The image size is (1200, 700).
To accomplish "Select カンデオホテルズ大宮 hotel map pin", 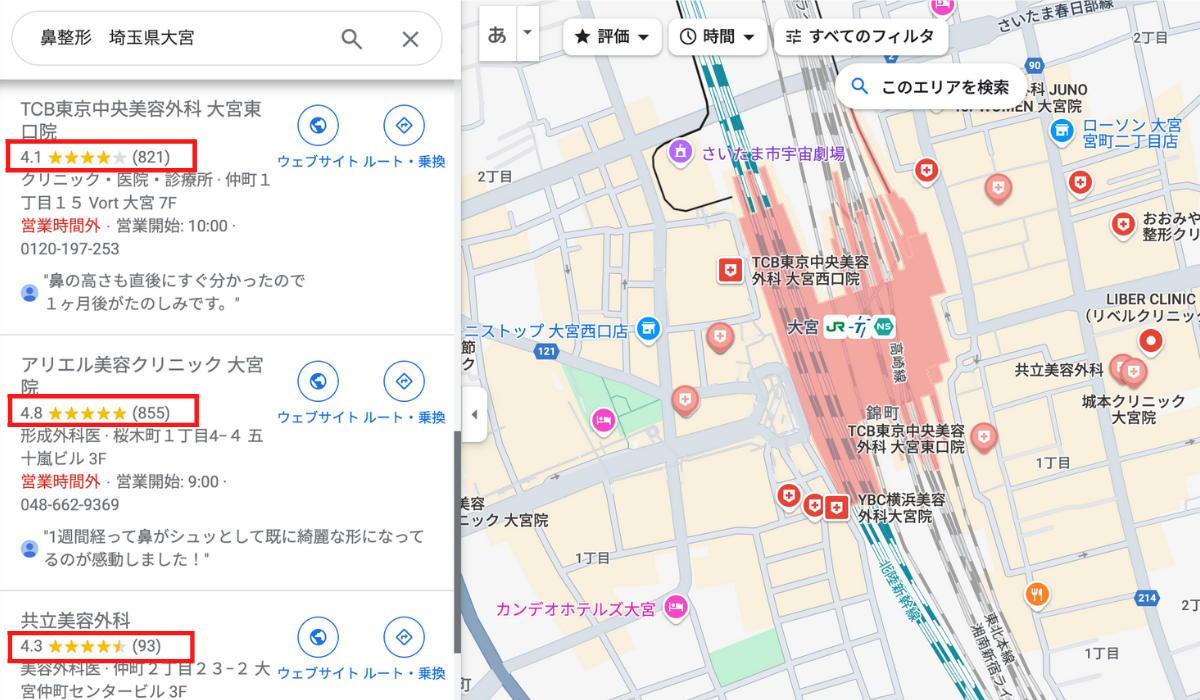I will (x=677, y=607).
